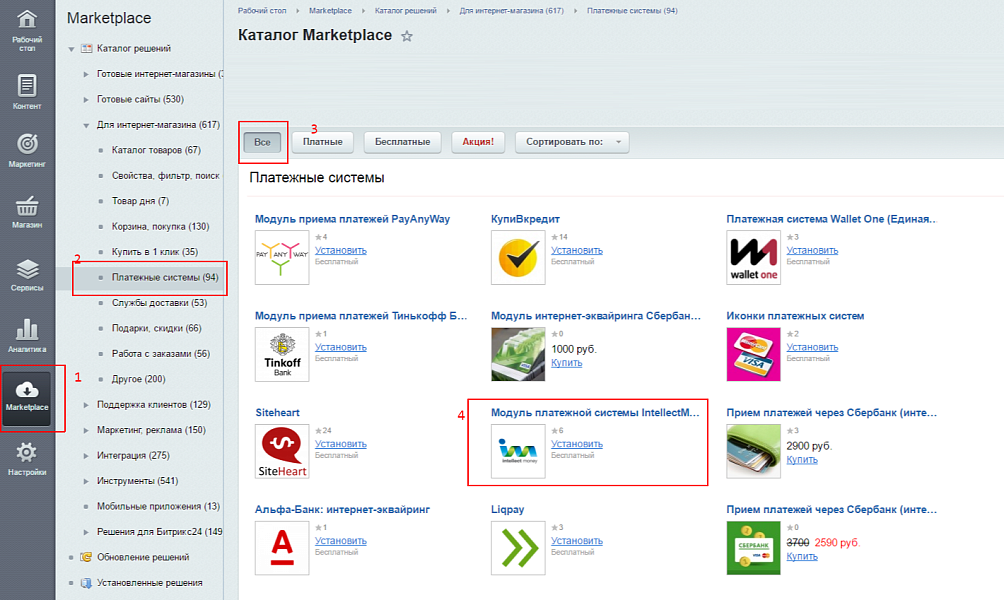The width and height of the screenshot is (1004, 600).
Task: Filter by Бесплатные modules
Action: tap(402, 142)
